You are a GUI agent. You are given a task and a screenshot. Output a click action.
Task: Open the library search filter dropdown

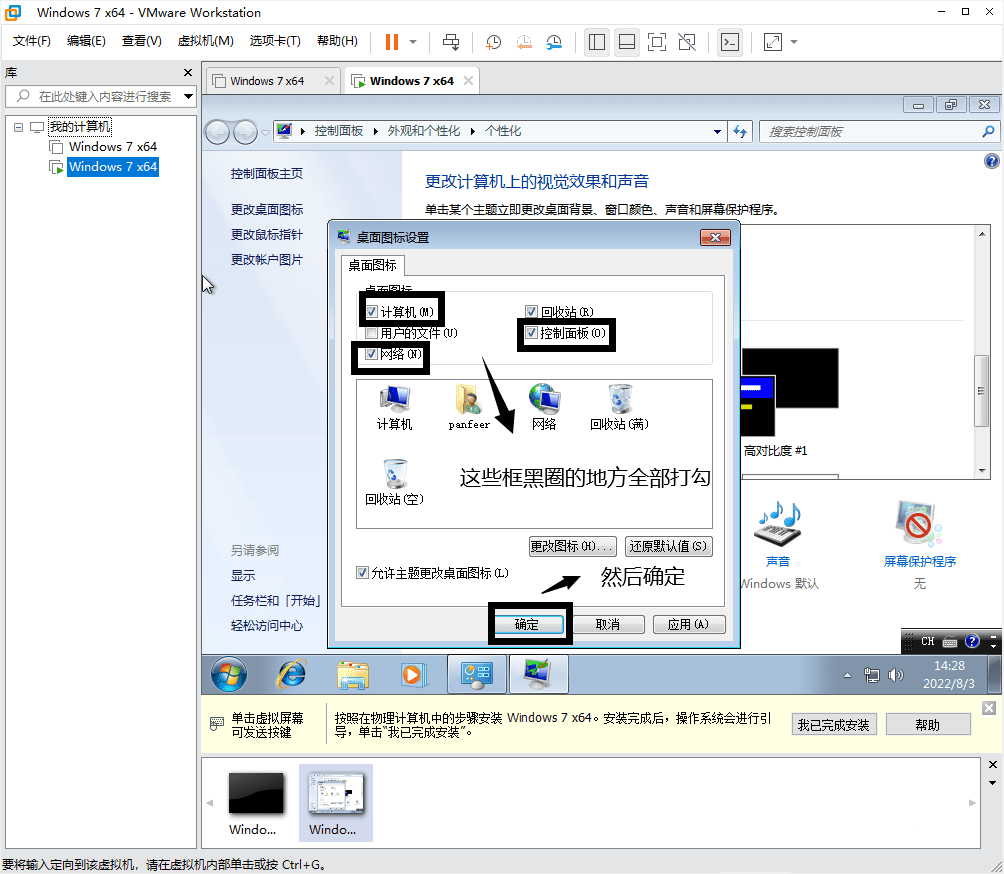[188, 97]
